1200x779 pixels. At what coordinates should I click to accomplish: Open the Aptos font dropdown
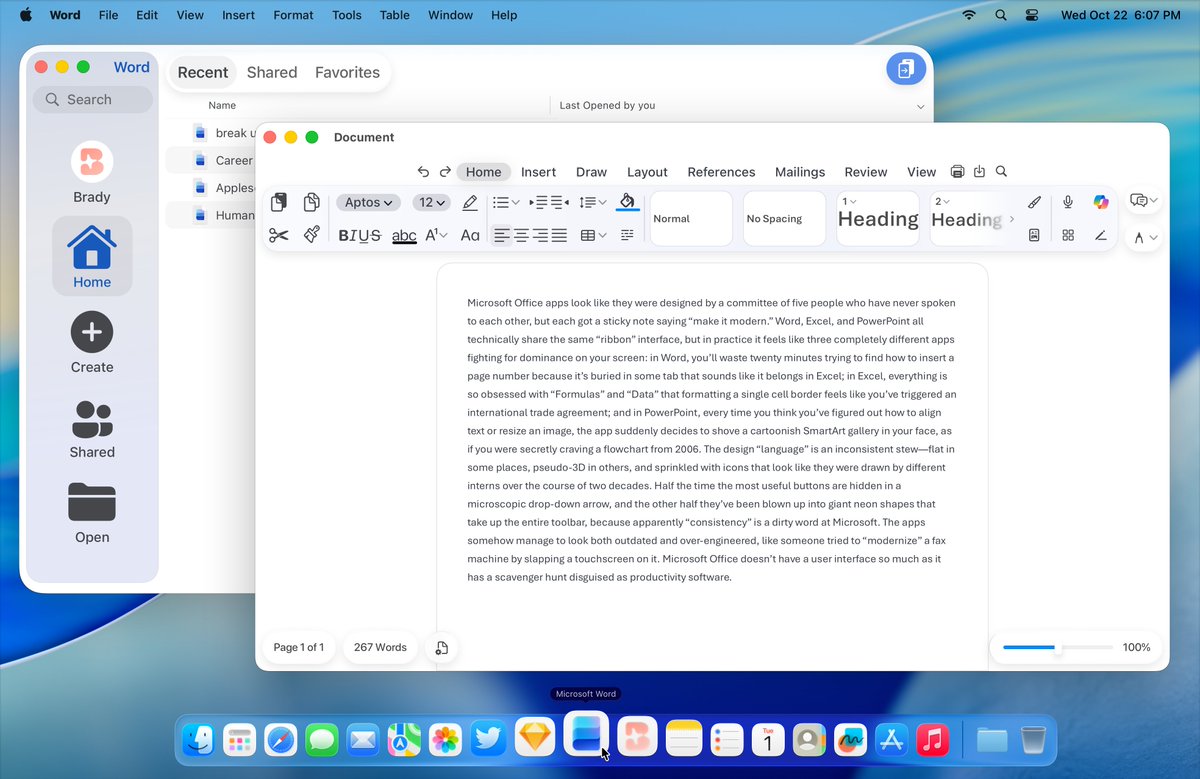click(368, 202)
